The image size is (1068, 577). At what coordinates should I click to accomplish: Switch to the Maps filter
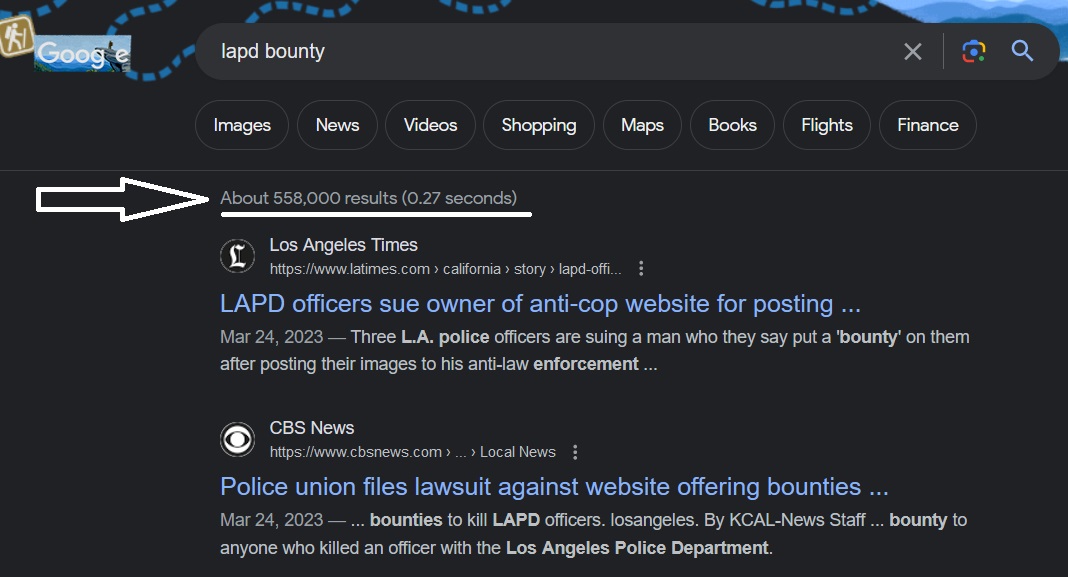click(x=642, y=125)
